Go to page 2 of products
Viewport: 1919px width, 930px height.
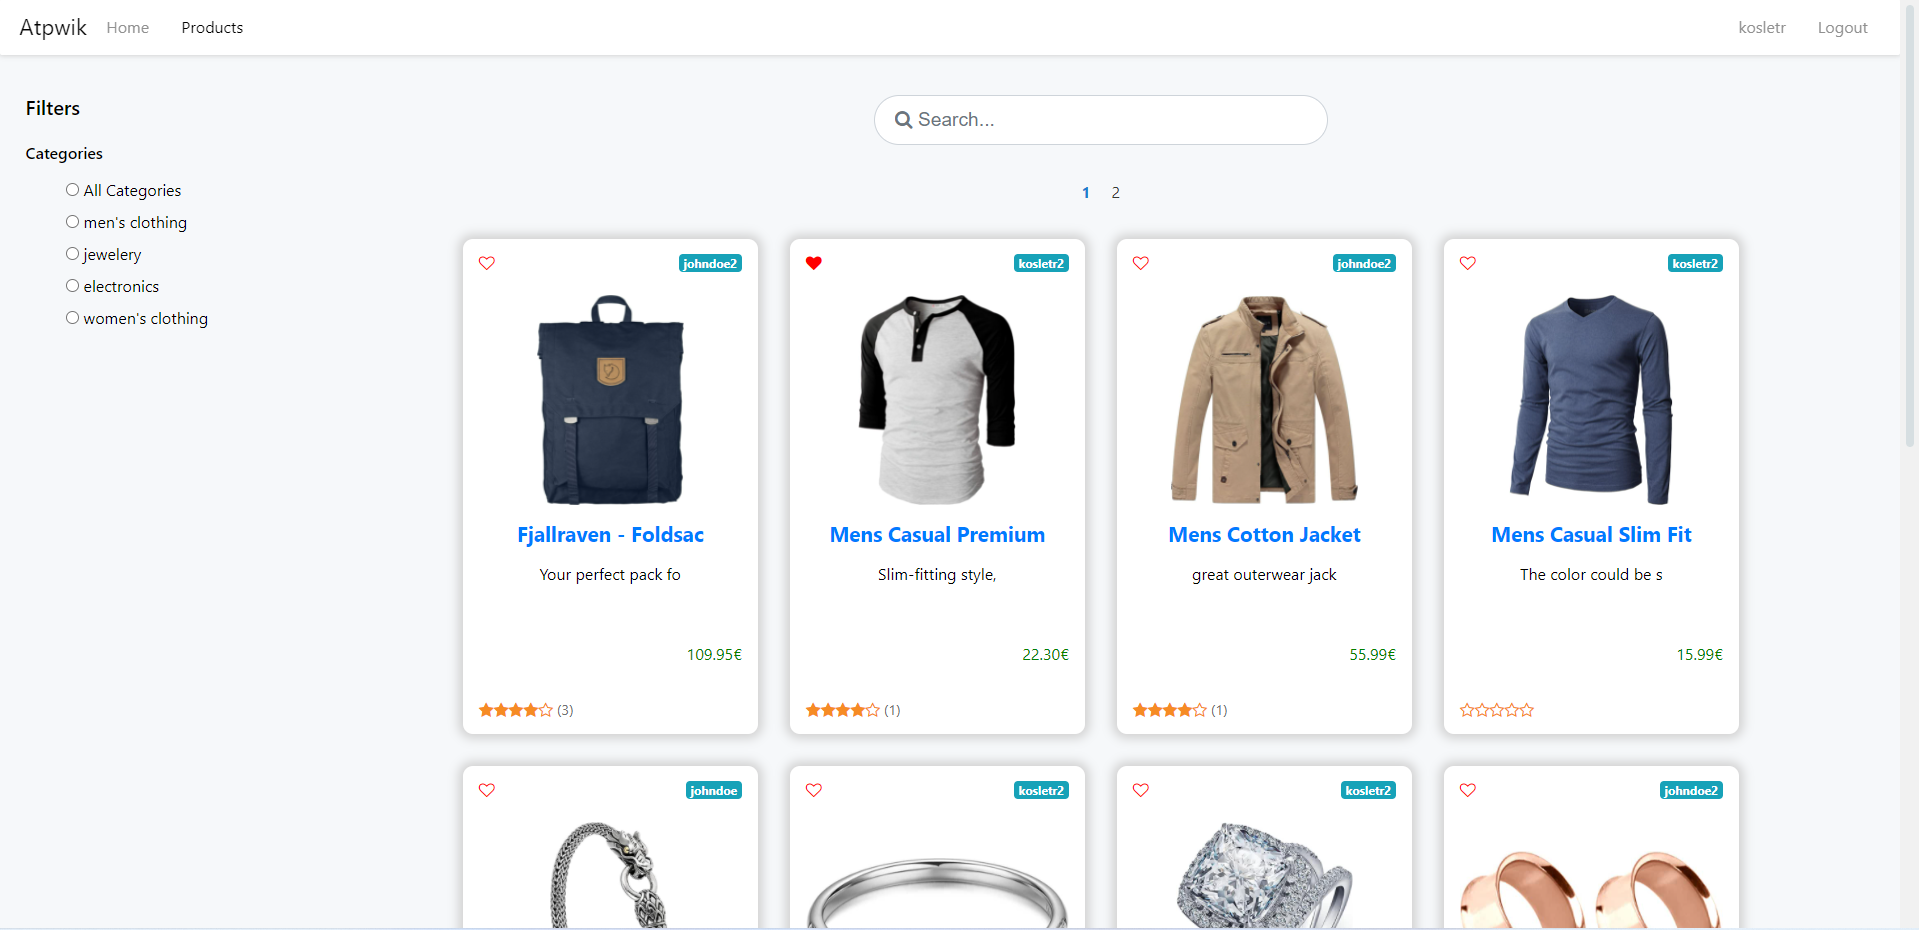pos(1116,193)
